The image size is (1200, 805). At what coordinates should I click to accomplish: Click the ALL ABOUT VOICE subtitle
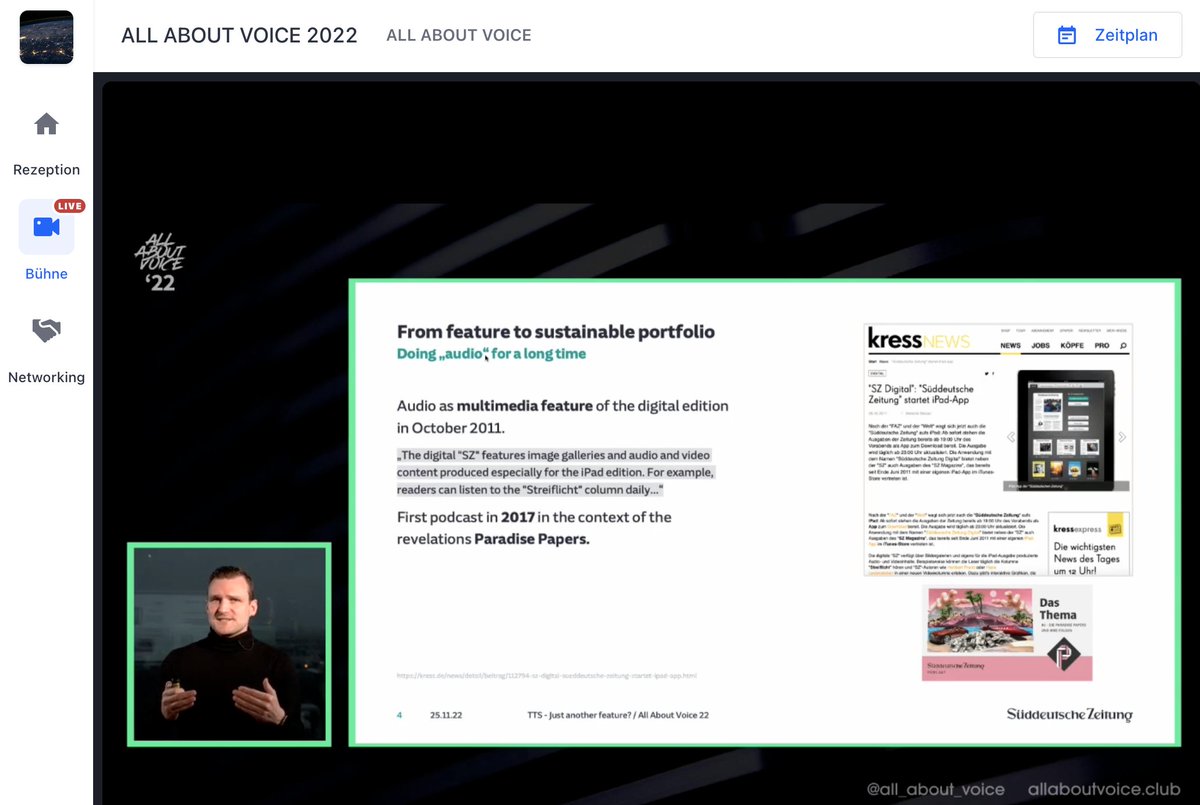(459, 35)
